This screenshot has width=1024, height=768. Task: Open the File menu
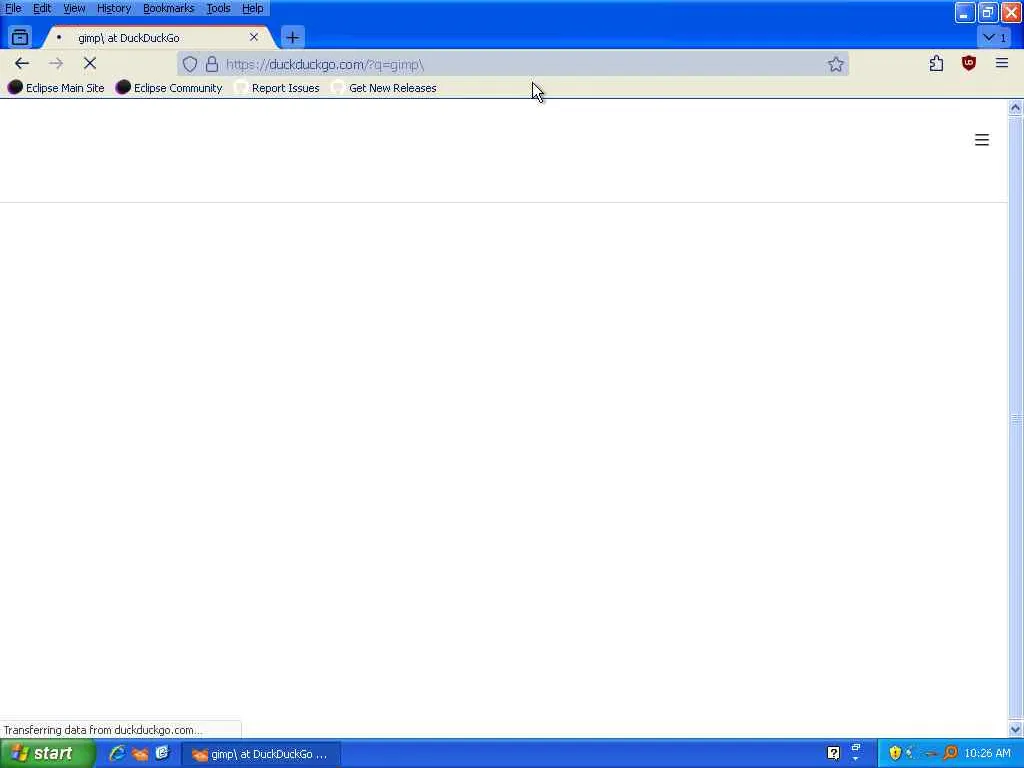(13, 8)
